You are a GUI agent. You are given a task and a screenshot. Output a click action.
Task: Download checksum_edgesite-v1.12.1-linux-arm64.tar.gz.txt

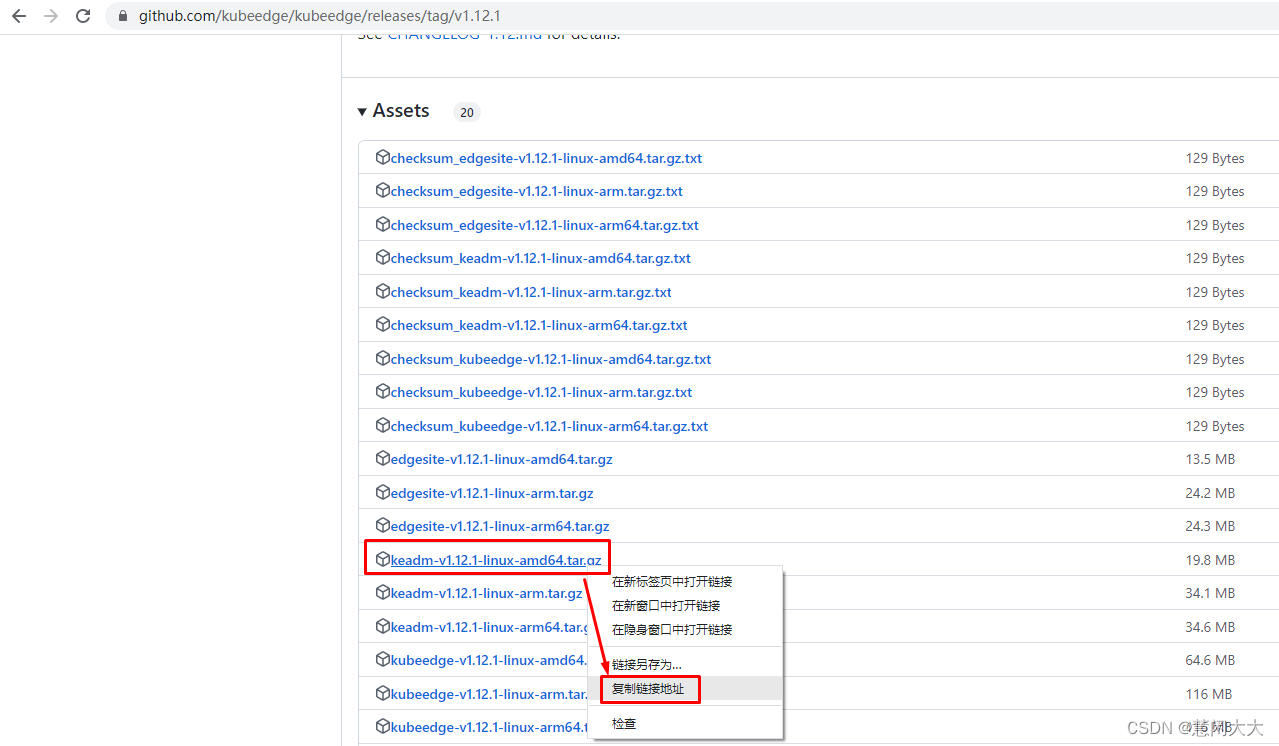click(545, 225)
